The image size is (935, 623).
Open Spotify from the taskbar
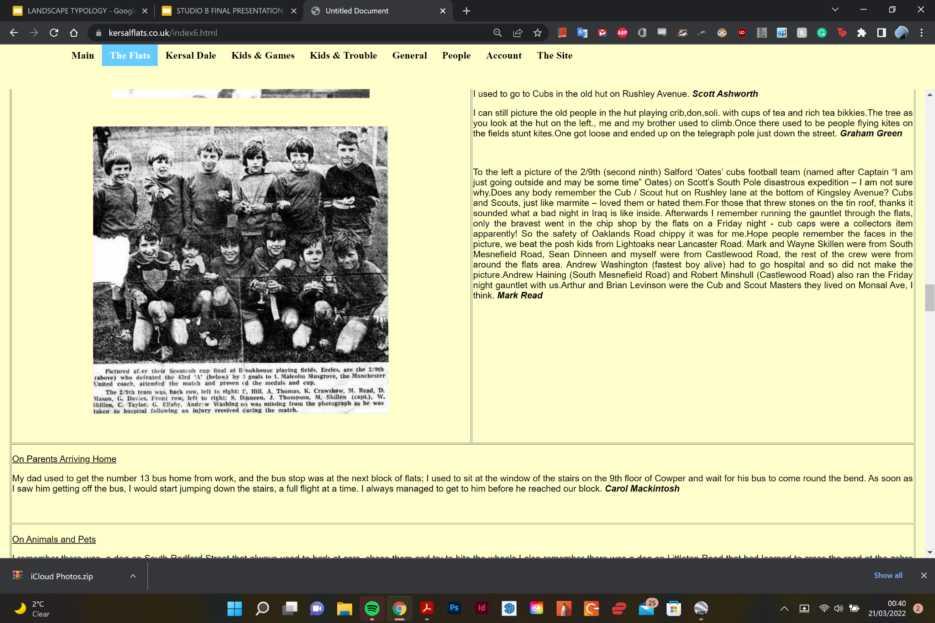(372, 608)
